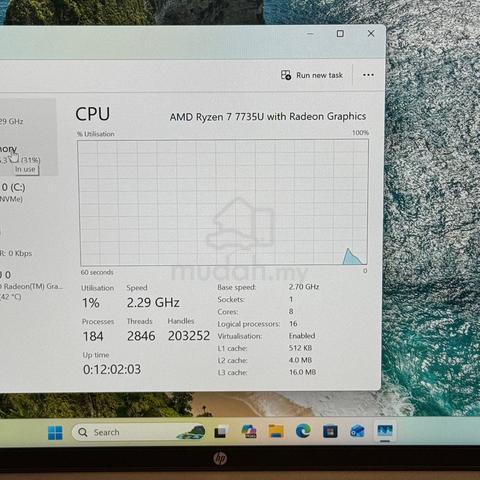Open the three-dot more options menu
Viewport: 480px width, 480px height.
[368, 75]
